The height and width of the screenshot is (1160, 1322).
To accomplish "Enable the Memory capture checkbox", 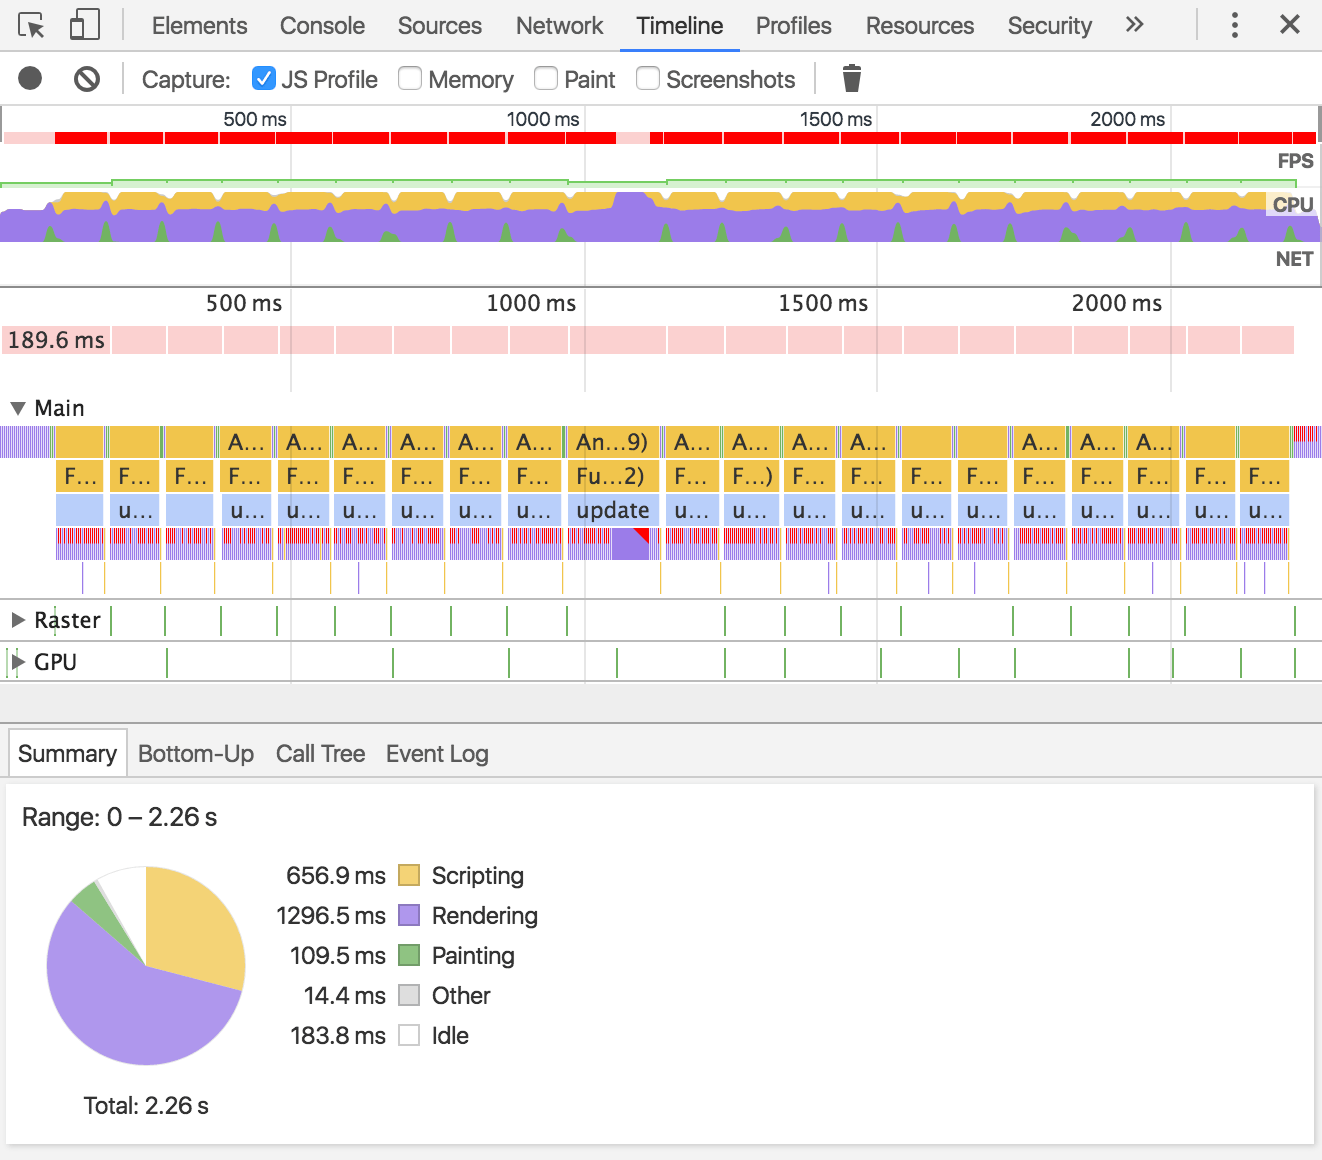I will click(x=410, y=78).
